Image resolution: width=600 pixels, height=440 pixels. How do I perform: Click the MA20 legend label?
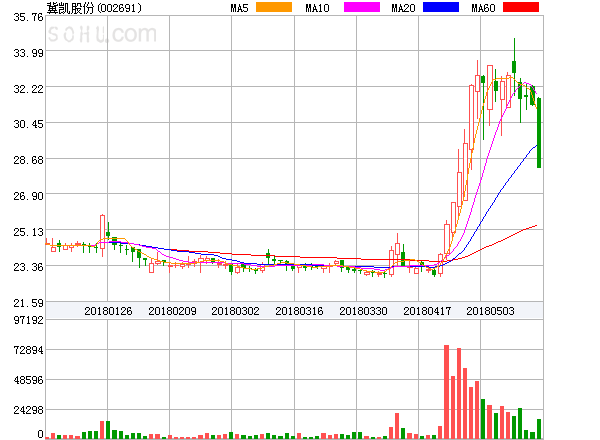[x=403, y=8]
